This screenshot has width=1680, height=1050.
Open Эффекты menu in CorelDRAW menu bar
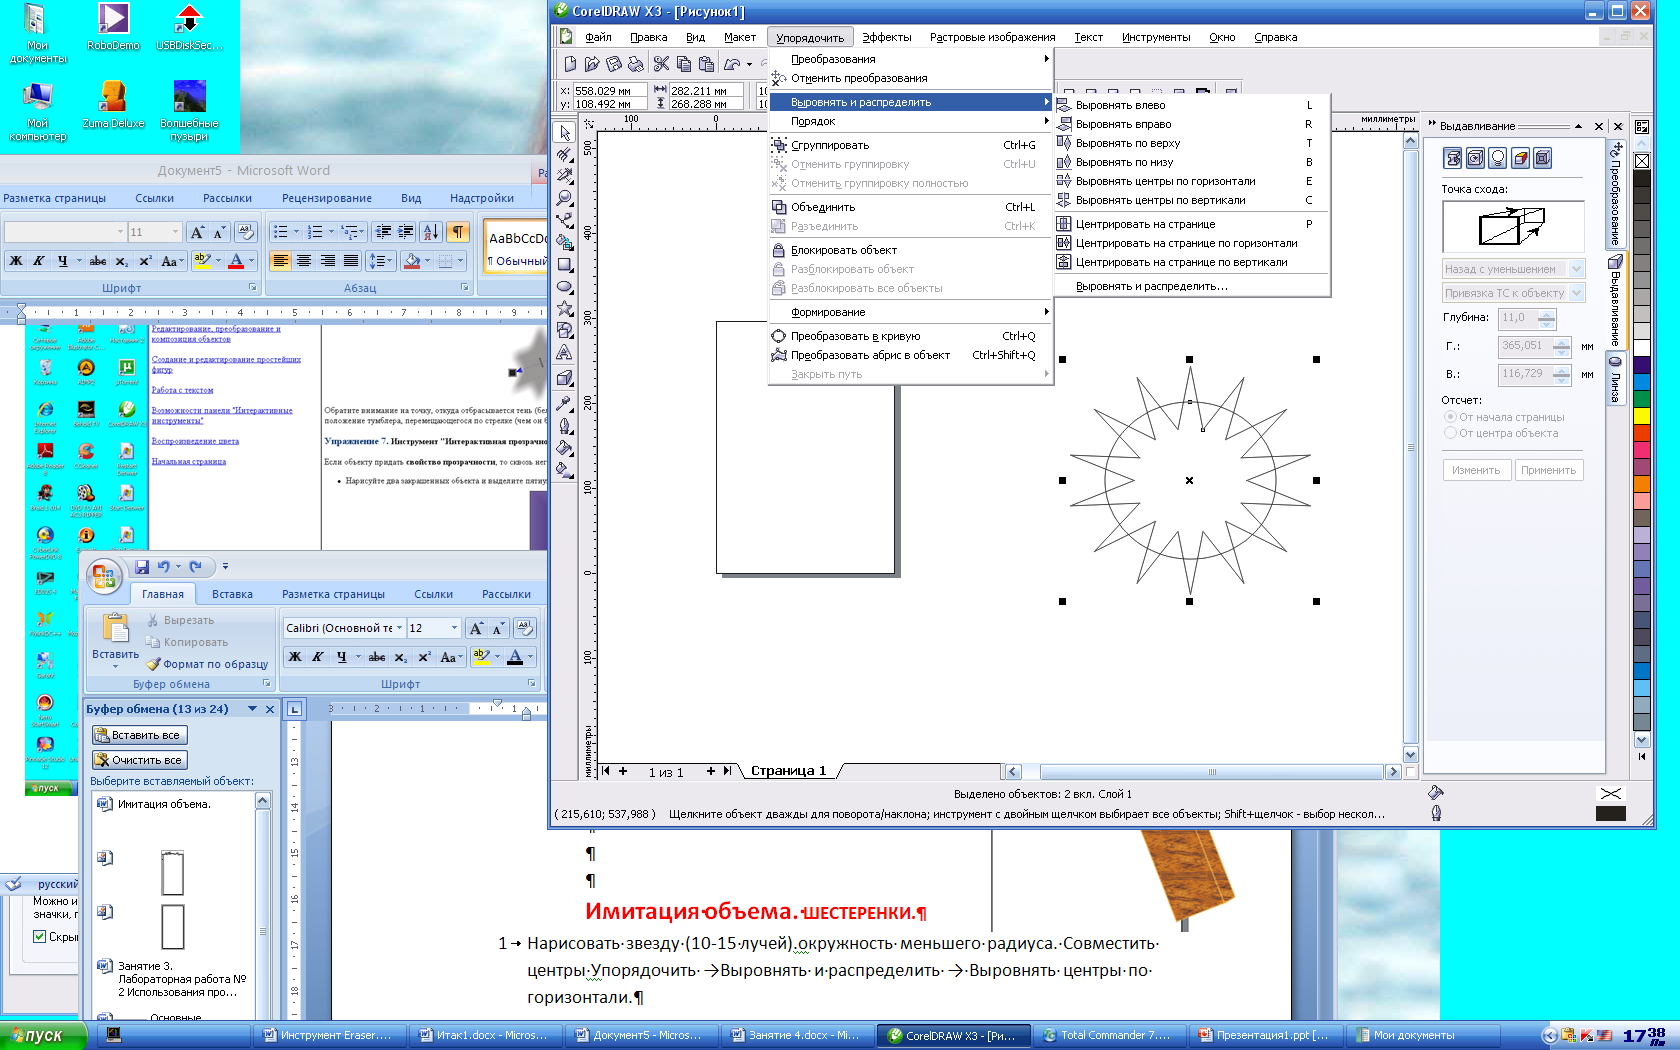887,37
